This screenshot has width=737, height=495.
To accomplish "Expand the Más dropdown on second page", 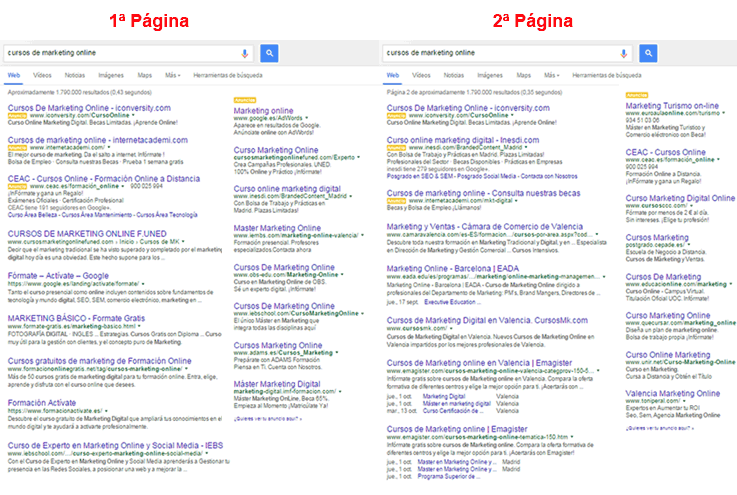I will (x=552, y=75).
